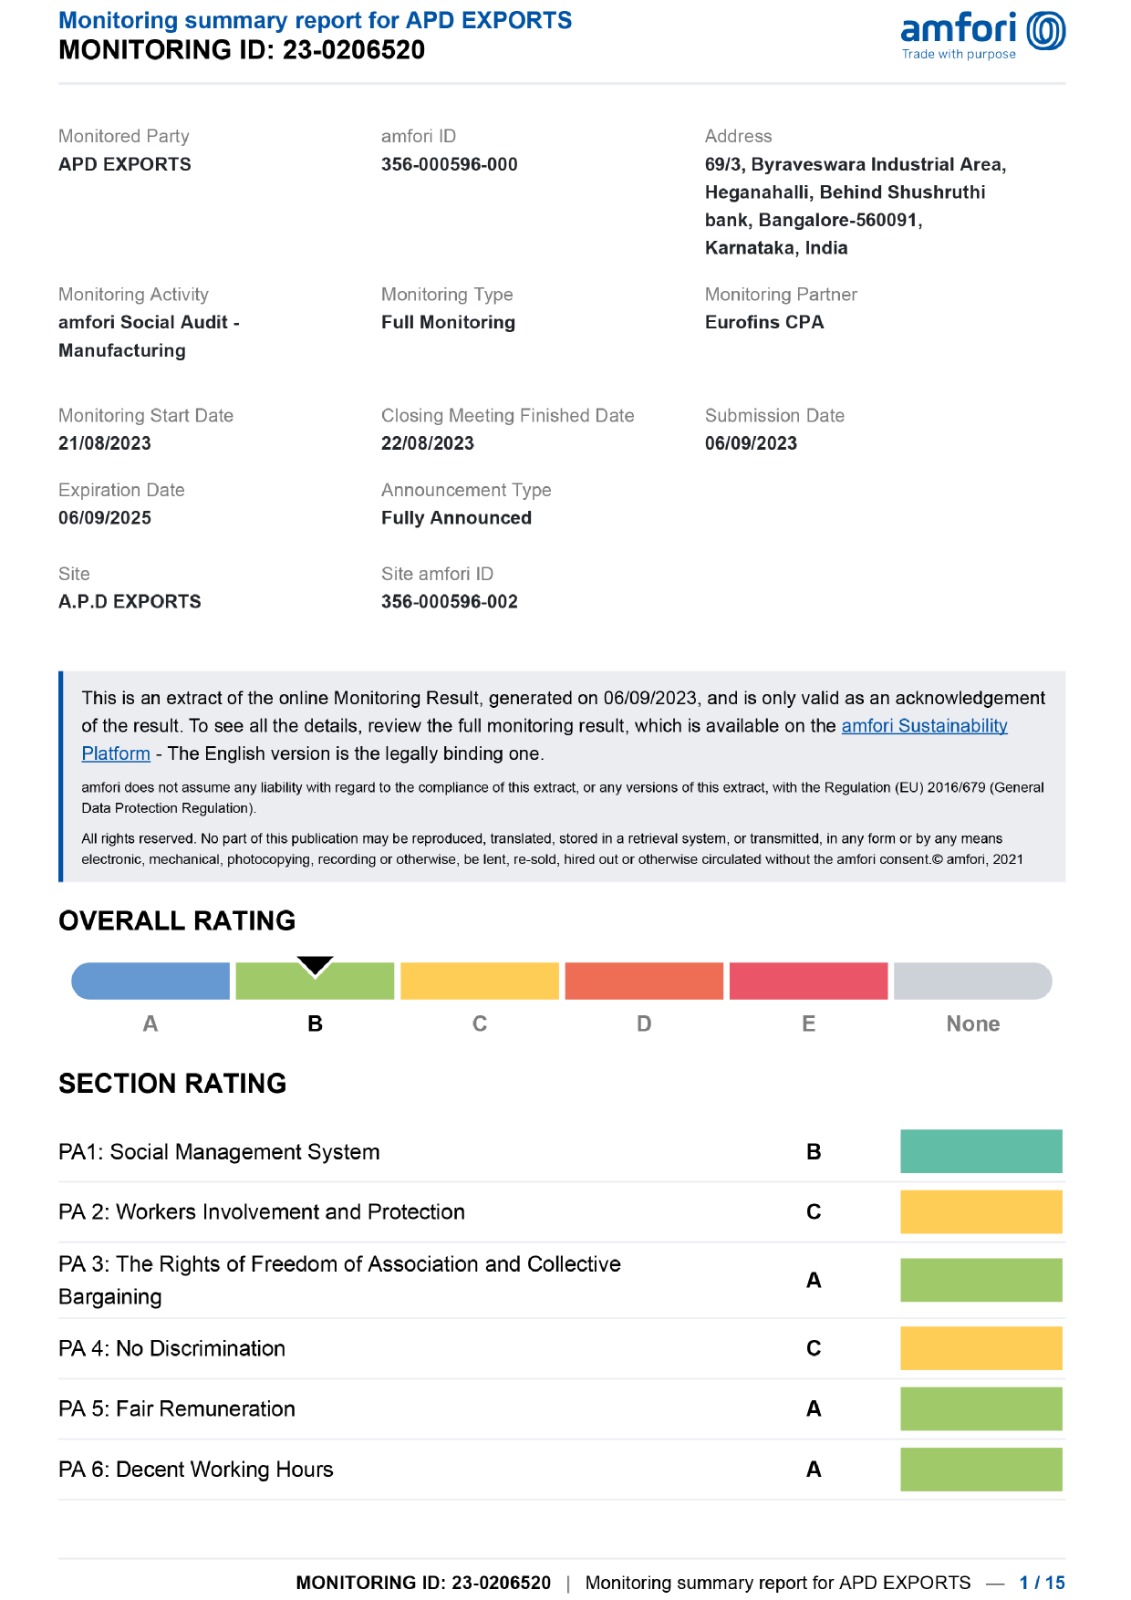
Task: Select the grey None rating bar segment
Action: (x=973, y=981)
